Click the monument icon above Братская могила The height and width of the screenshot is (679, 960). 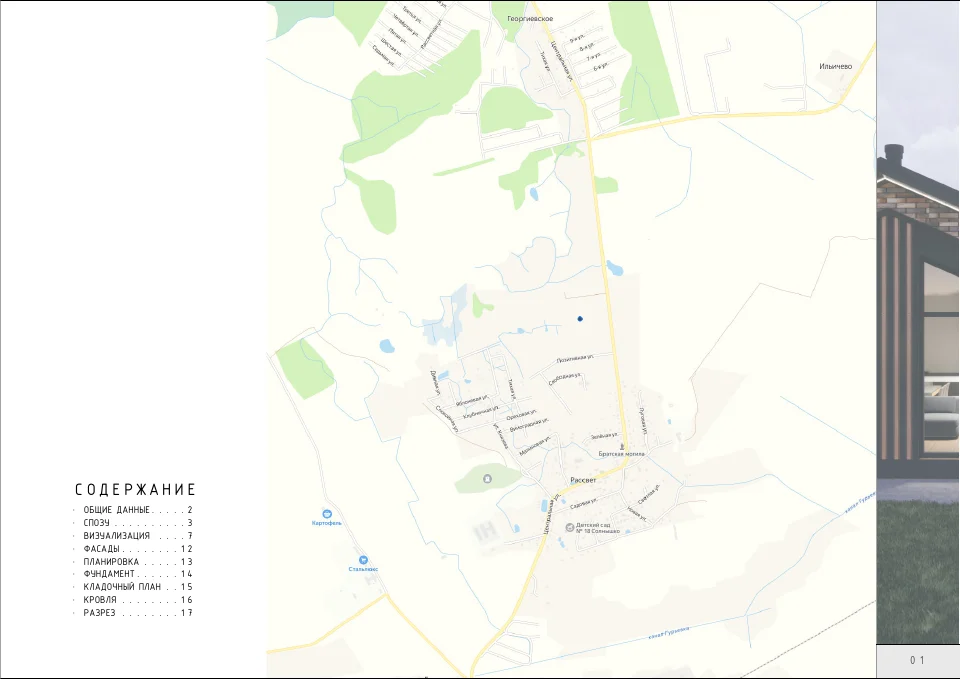(623, 446)
